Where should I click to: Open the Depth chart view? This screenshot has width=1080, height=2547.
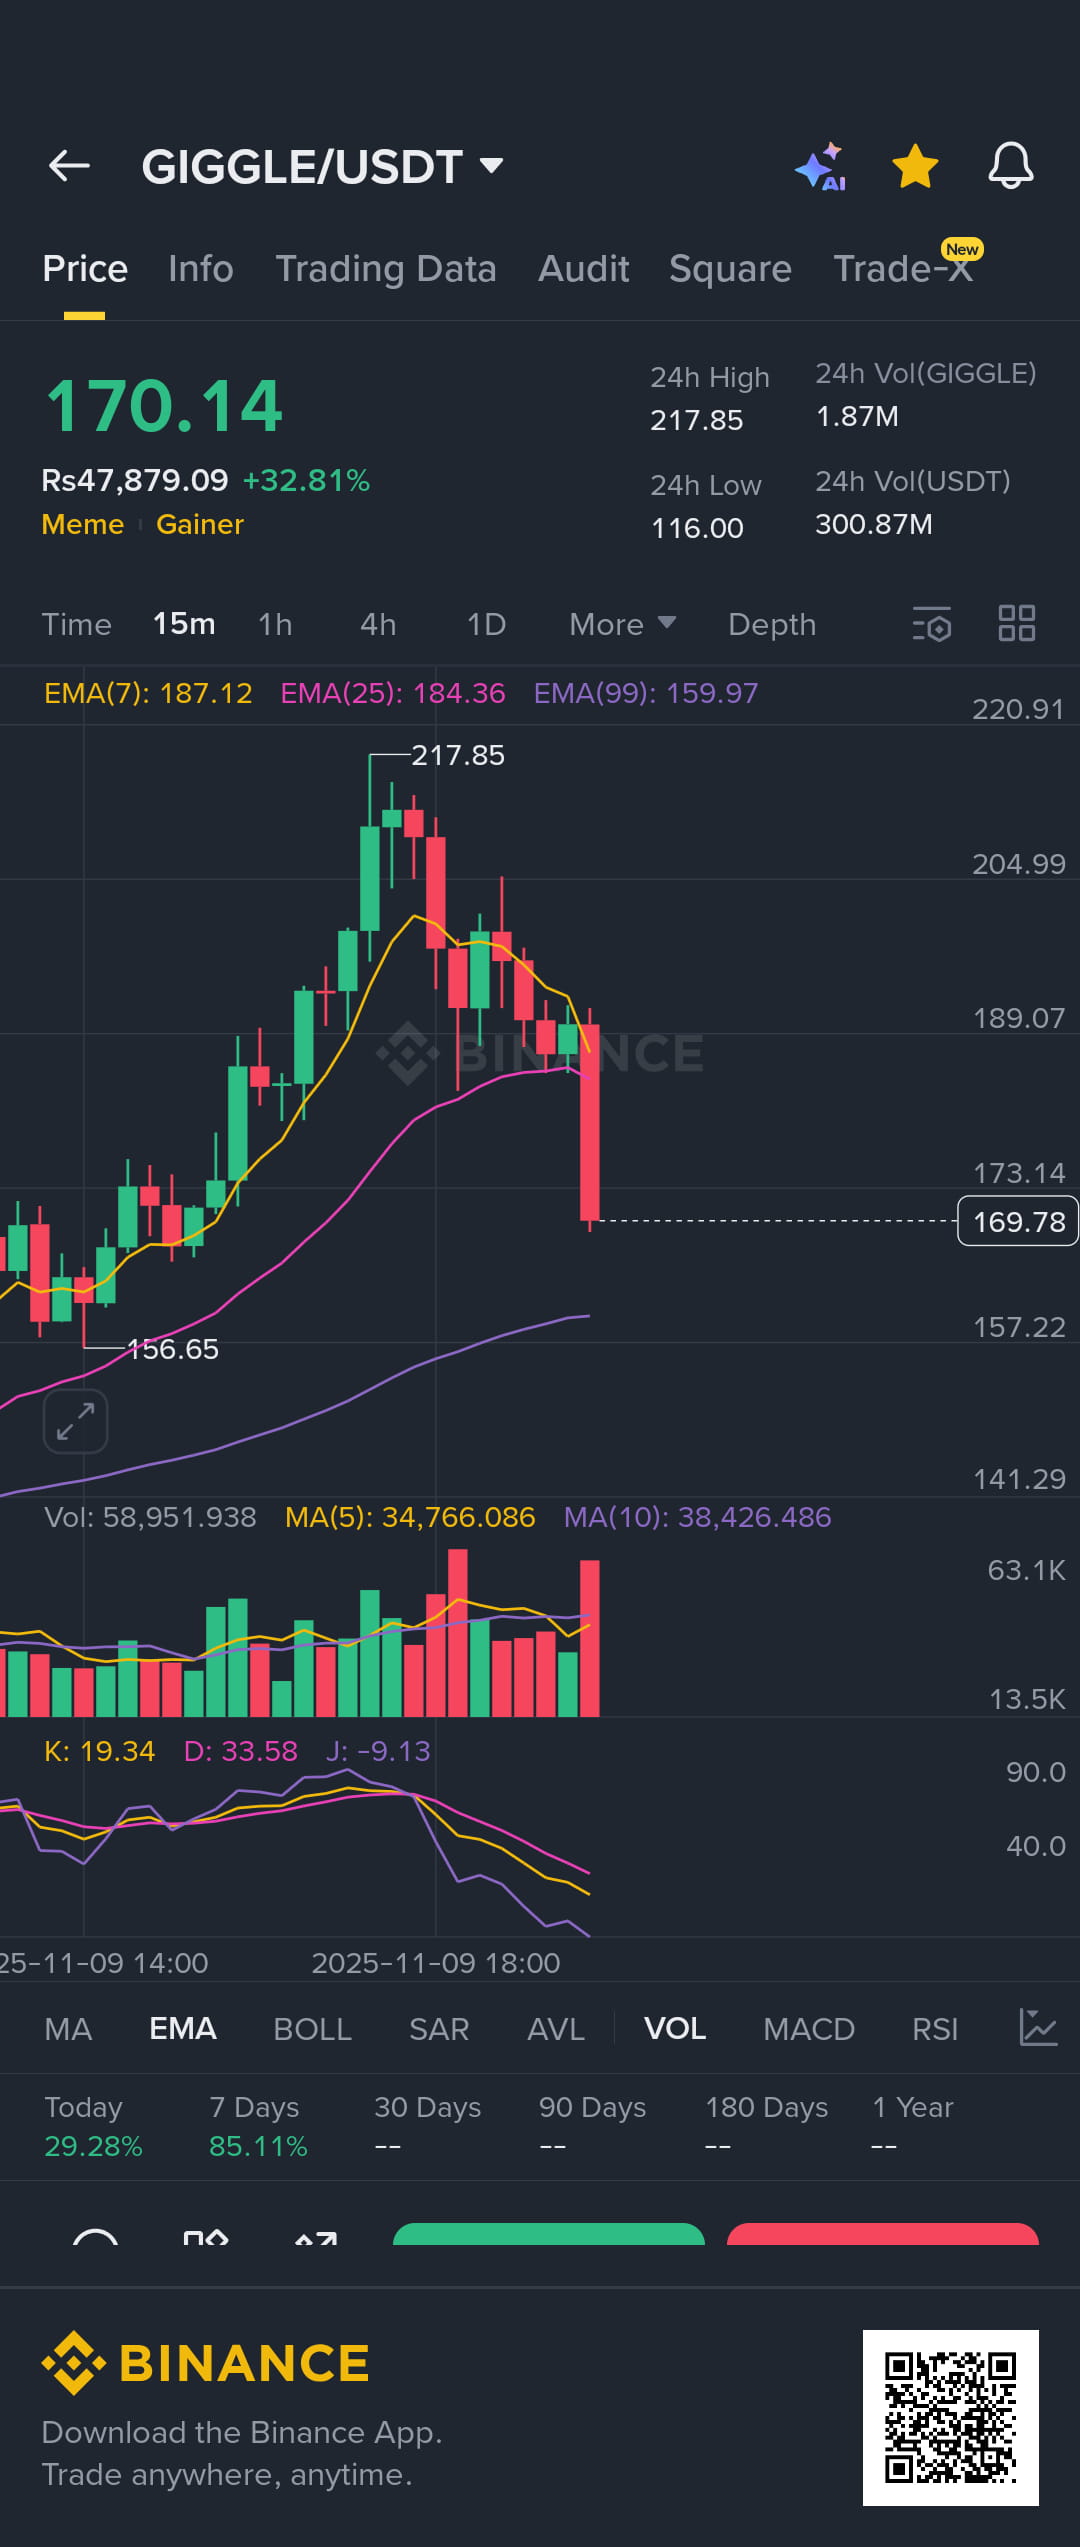(x=772, y=624)
